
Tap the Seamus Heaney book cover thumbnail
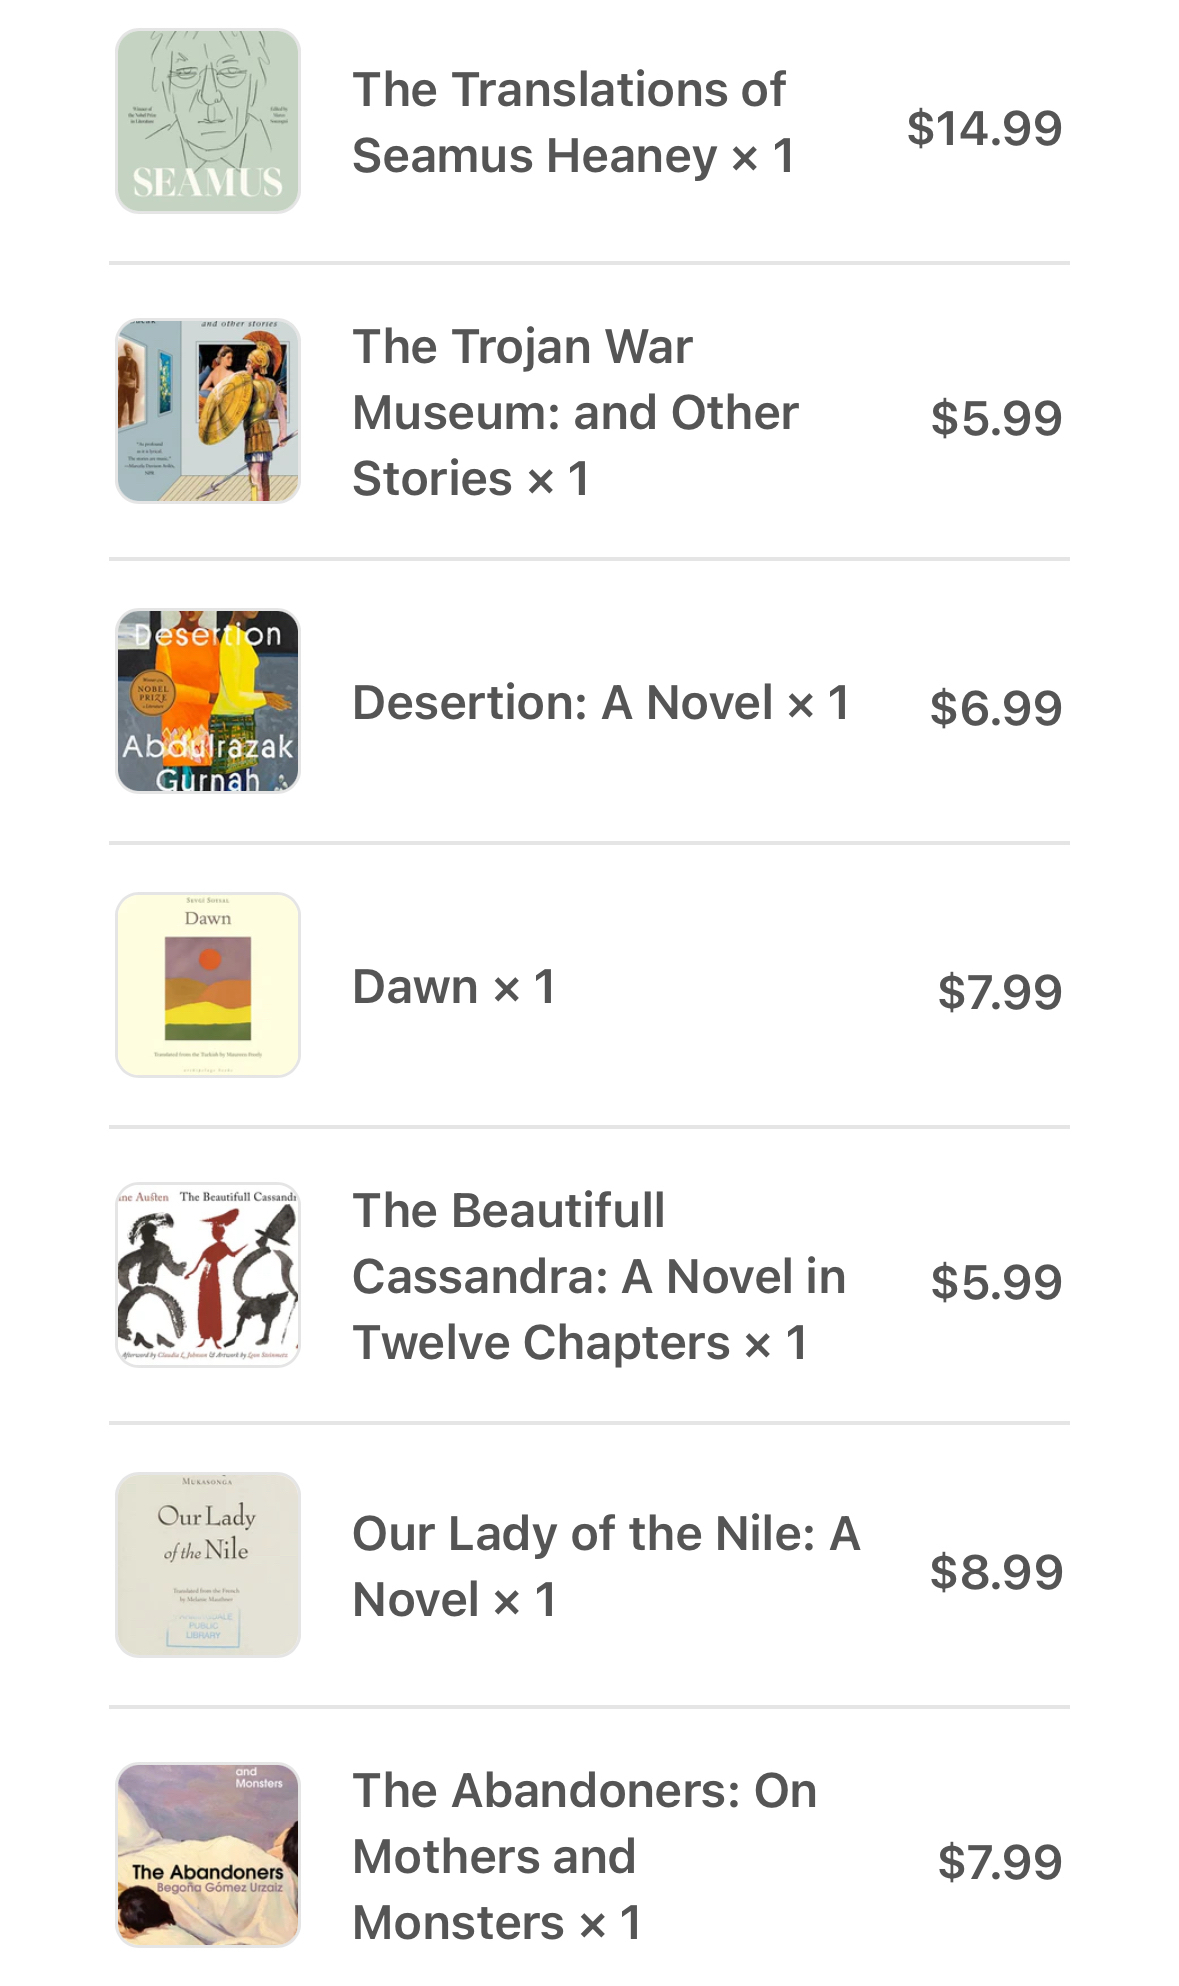(x=208, y=121)
